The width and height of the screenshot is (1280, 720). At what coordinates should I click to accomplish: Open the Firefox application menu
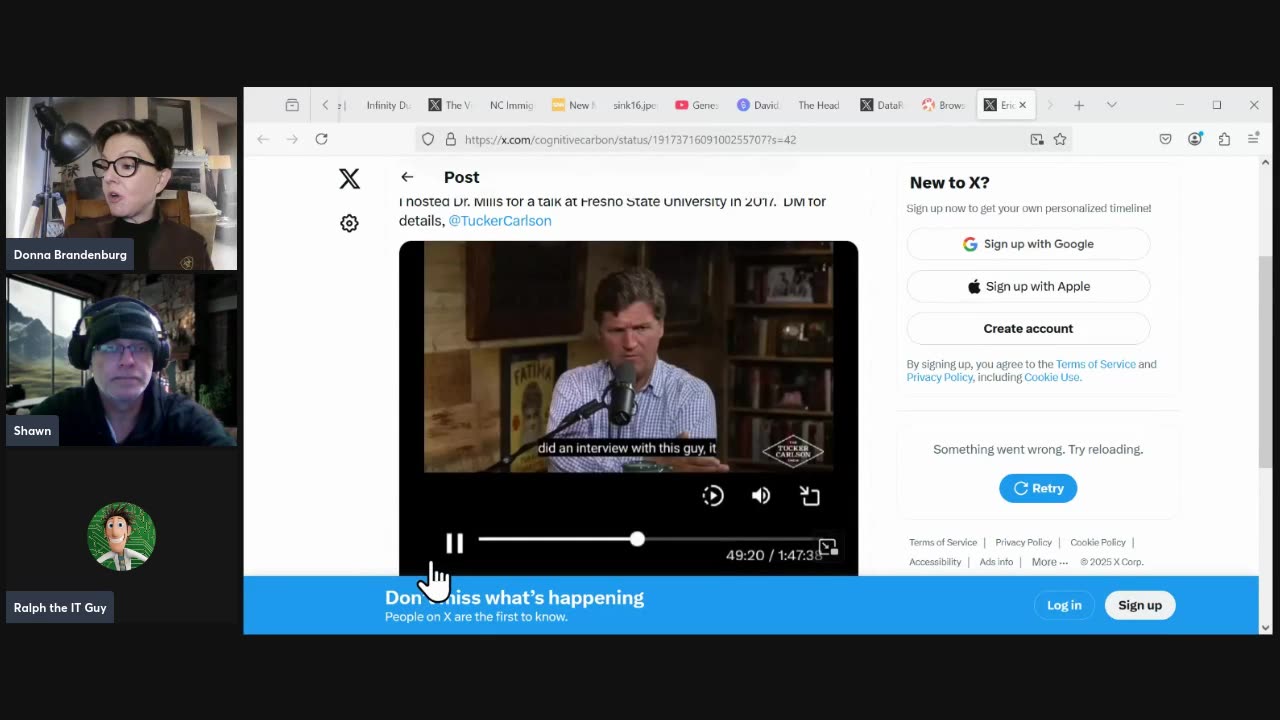(1253, 139)
